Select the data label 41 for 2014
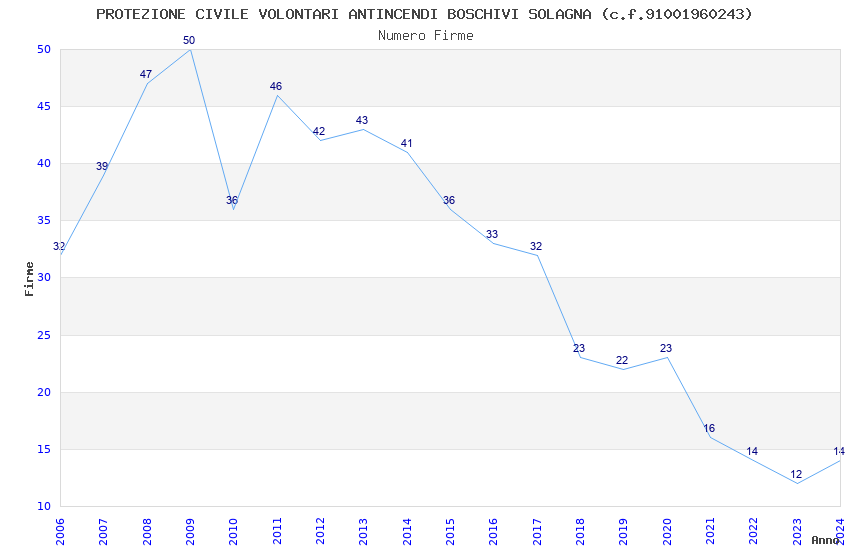Viewport: 850px width, 550px height. tap(407, 144)
